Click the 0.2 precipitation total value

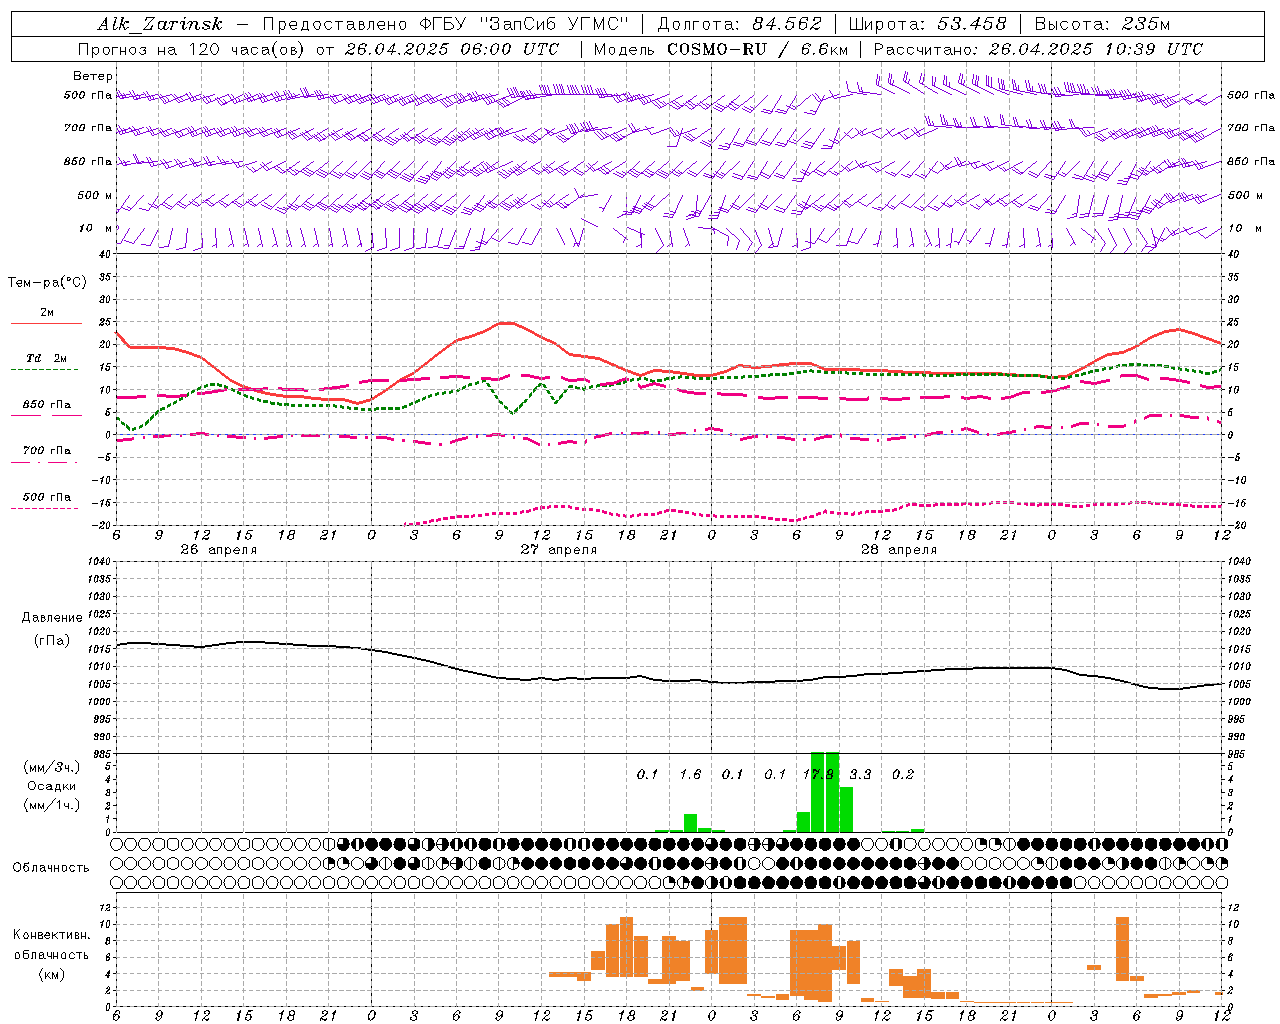click(903, 775)
